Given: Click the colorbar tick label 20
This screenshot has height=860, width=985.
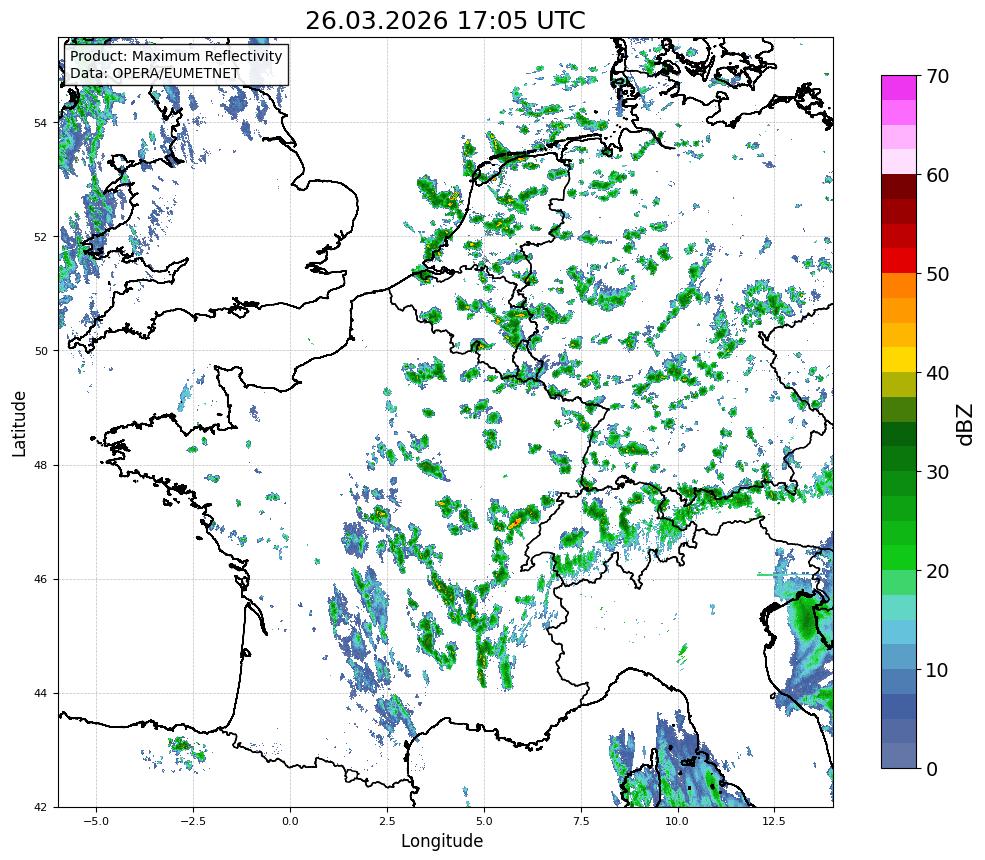Looking at the screenshot, I should pyautogui.click(x=937, y=571).
